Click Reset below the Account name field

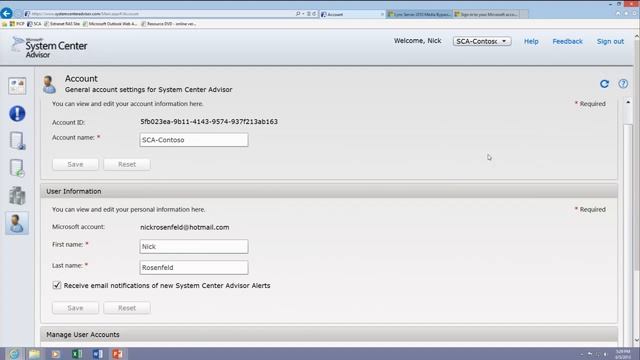(x=127, y=164)
